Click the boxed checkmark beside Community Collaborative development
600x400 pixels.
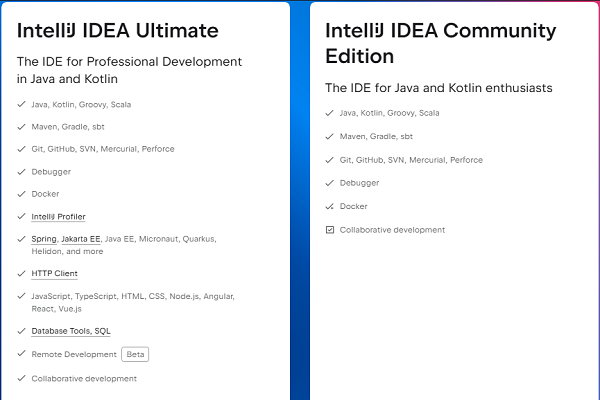pyautogui.click(x=330, y=230)
